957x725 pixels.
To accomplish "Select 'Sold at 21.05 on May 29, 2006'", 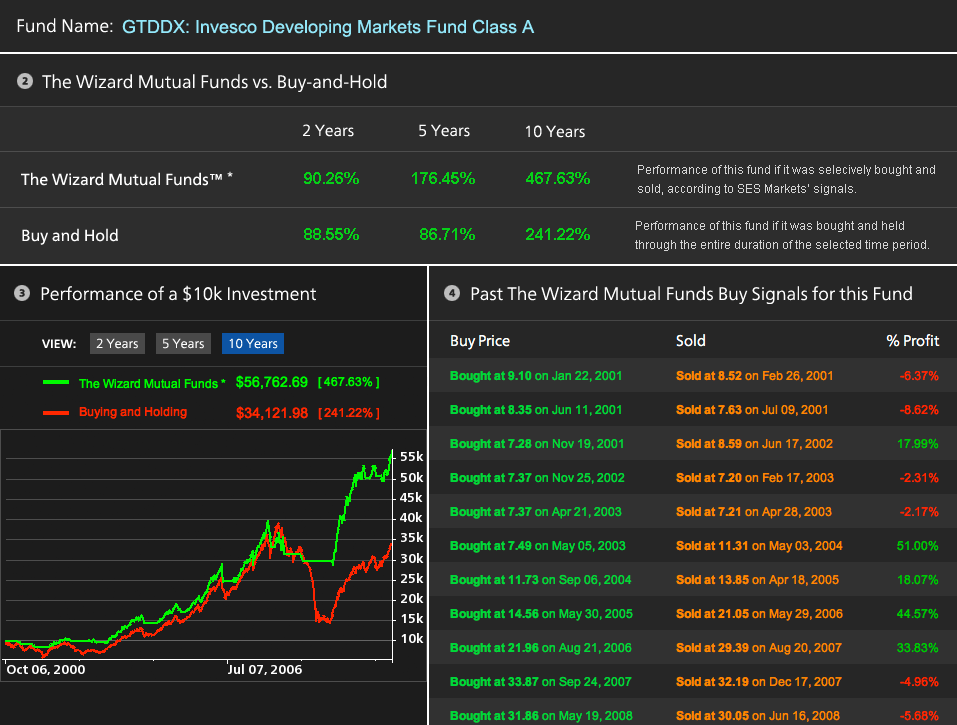I will tap(759, 614).
